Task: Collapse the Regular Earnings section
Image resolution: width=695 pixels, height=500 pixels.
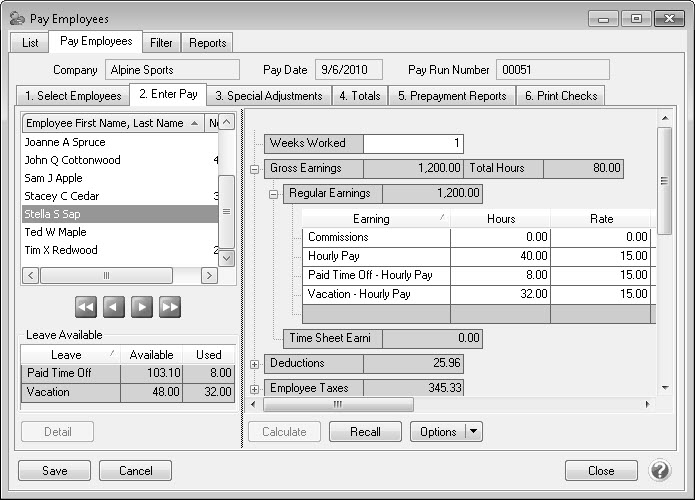Action: coord(274,194)
